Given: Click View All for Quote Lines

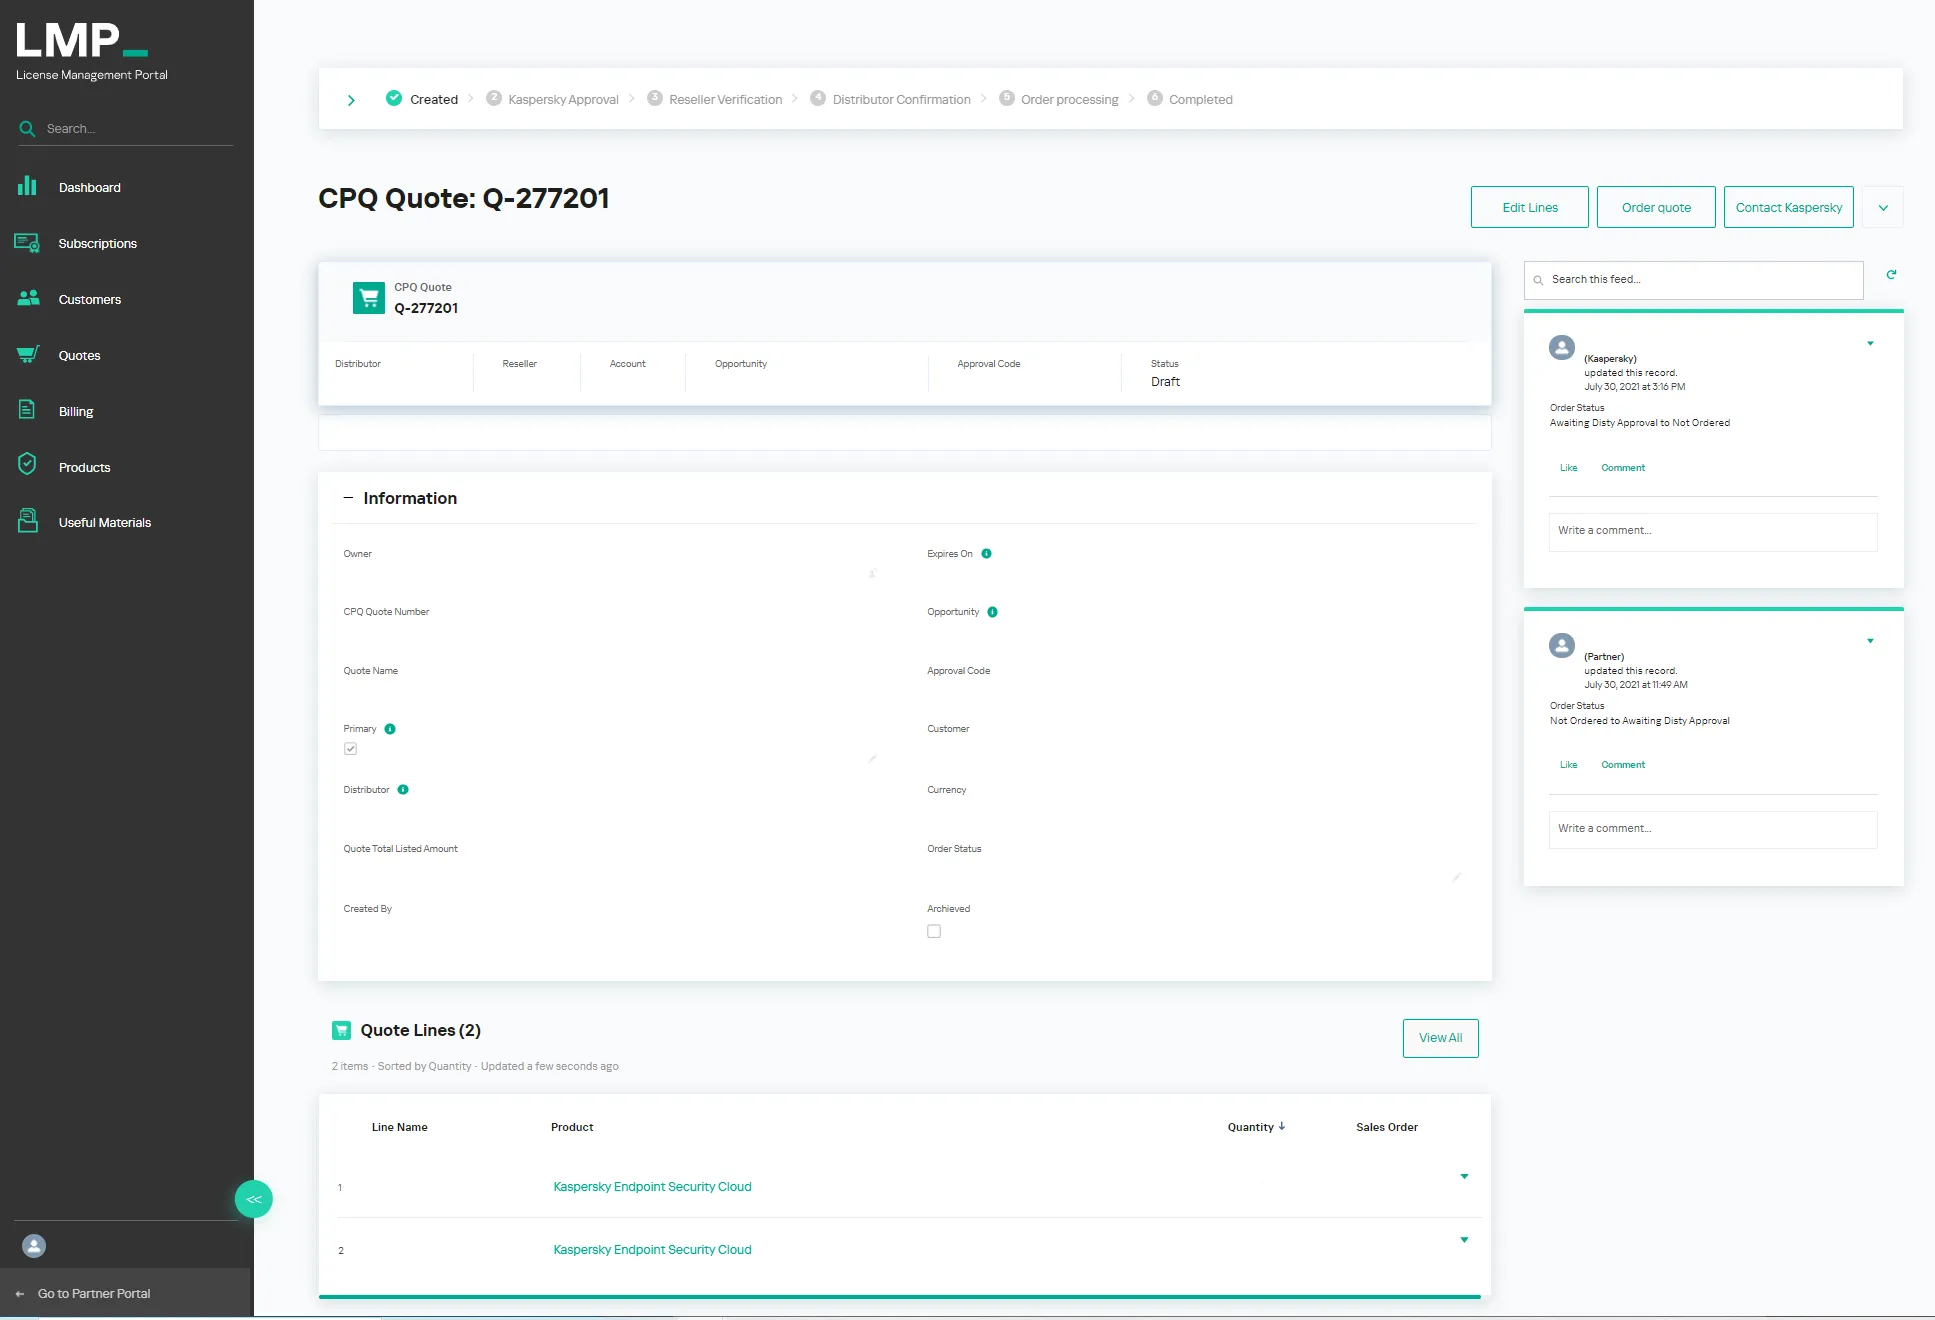Looking at the screenshot, I should [x=1440, y=1038].
